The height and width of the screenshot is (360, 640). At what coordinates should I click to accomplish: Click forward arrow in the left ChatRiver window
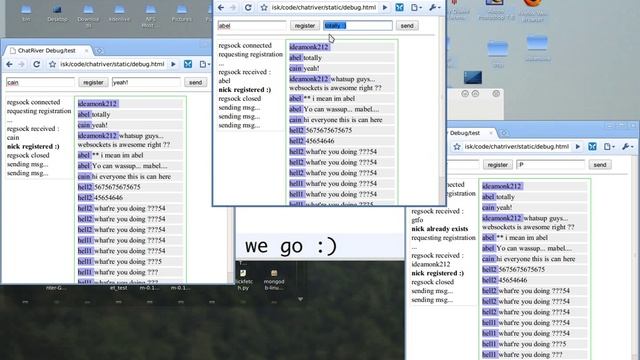click(x=21, y=64)
